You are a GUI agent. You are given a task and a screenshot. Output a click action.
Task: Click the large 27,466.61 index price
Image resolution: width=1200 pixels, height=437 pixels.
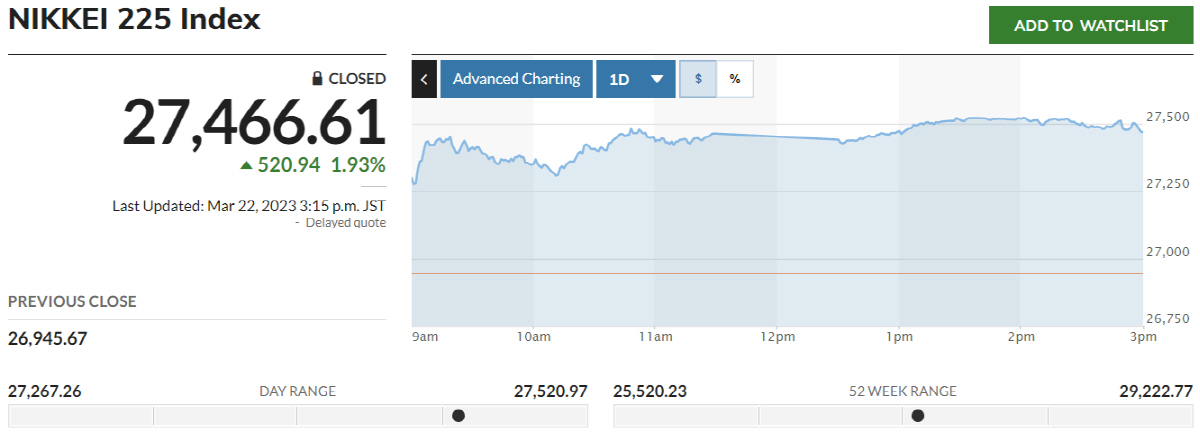[x=254, y=123]
